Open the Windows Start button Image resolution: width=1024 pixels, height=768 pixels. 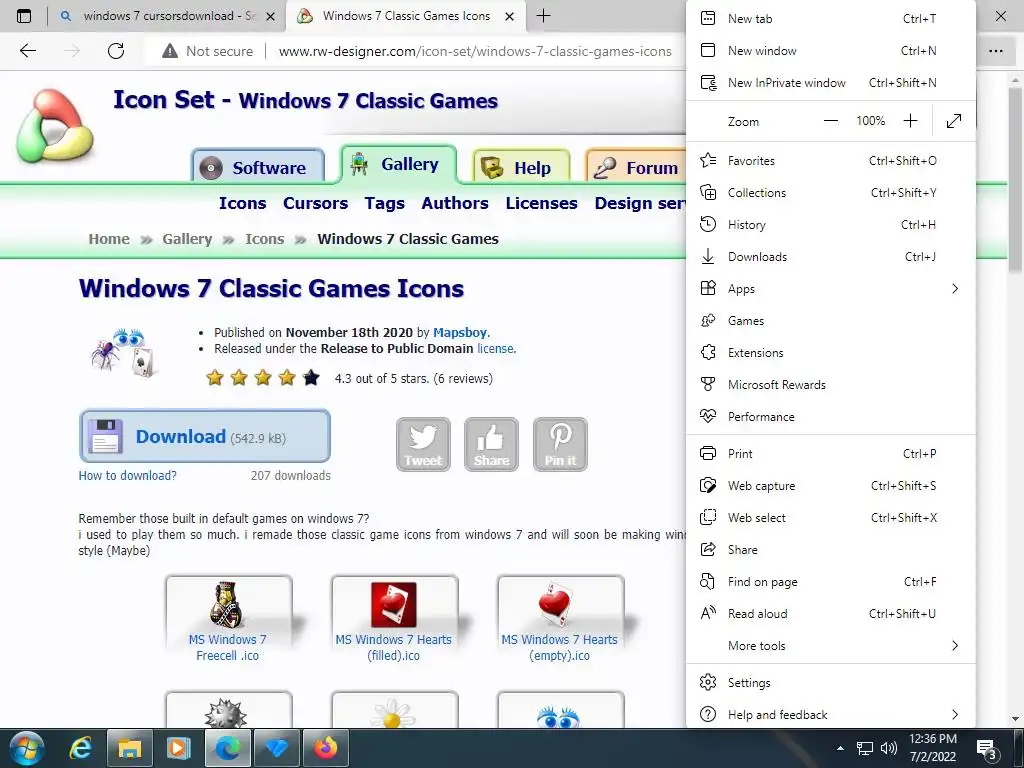tap(27, 748)
